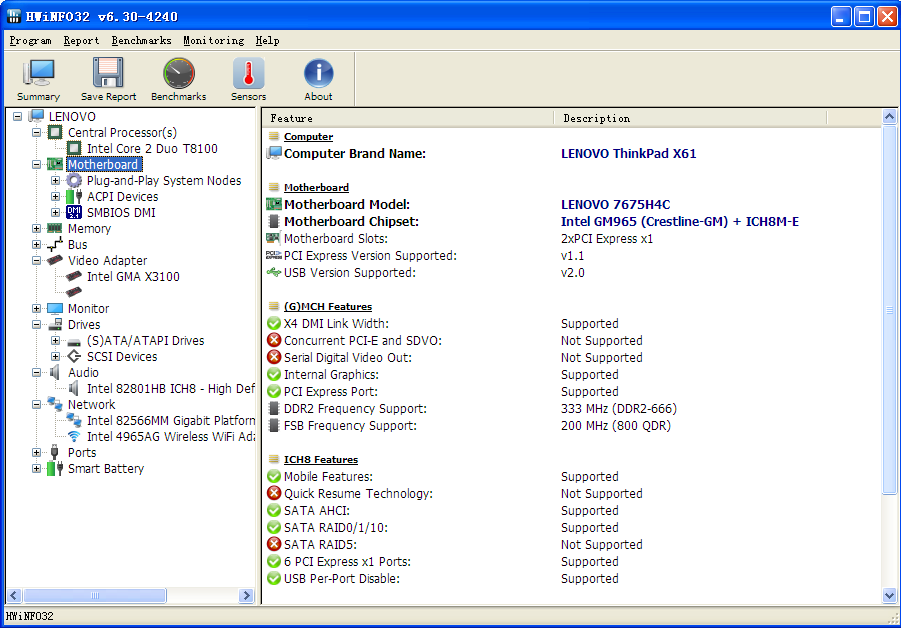
Task: Click the Memory module icon
Action: click(55, 228)
